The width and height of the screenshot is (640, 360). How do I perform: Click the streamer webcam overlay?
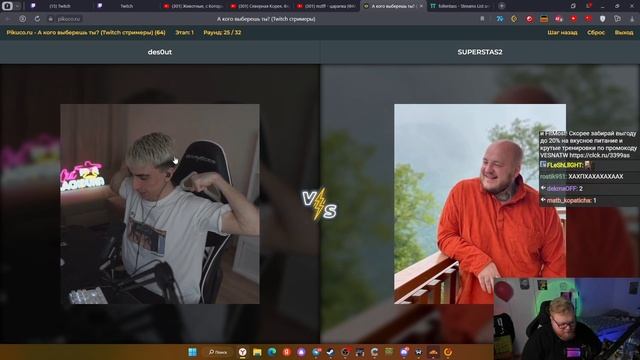[567, 319]
